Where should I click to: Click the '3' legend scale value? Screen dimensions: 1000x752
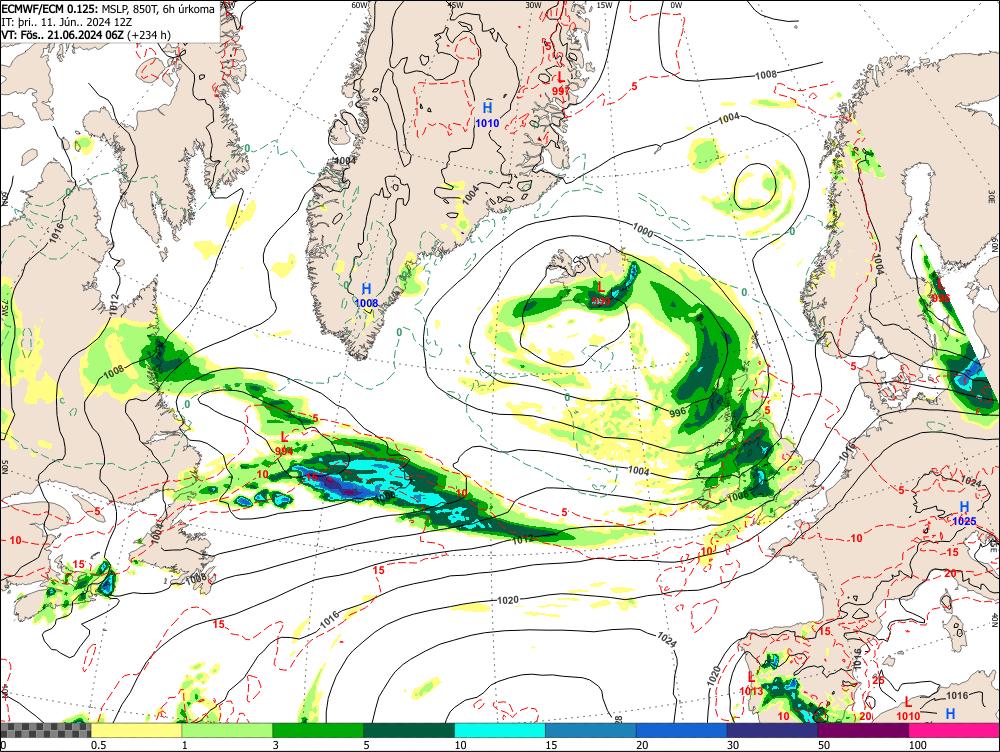click(x=276, y=745)
